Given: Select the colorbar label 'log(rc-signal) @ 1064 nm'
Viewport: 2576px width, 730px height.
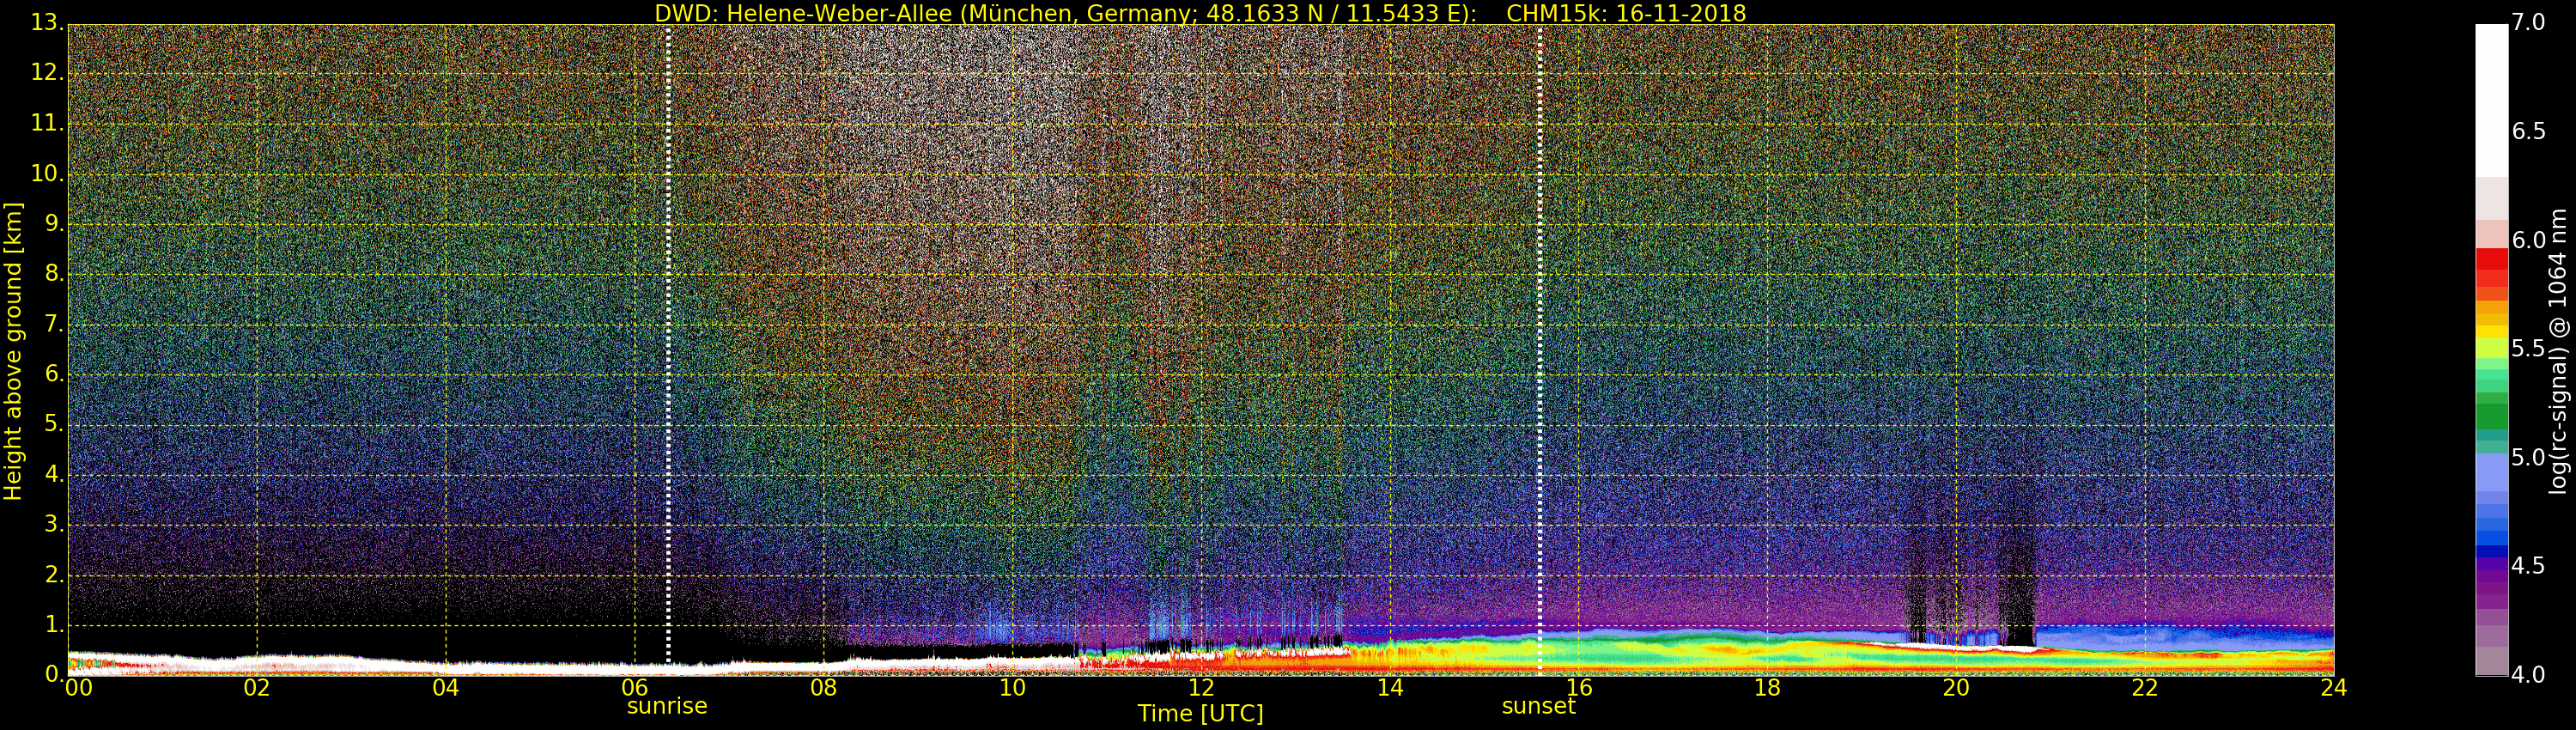Looking at the screenshot, I should (2558, 351).
